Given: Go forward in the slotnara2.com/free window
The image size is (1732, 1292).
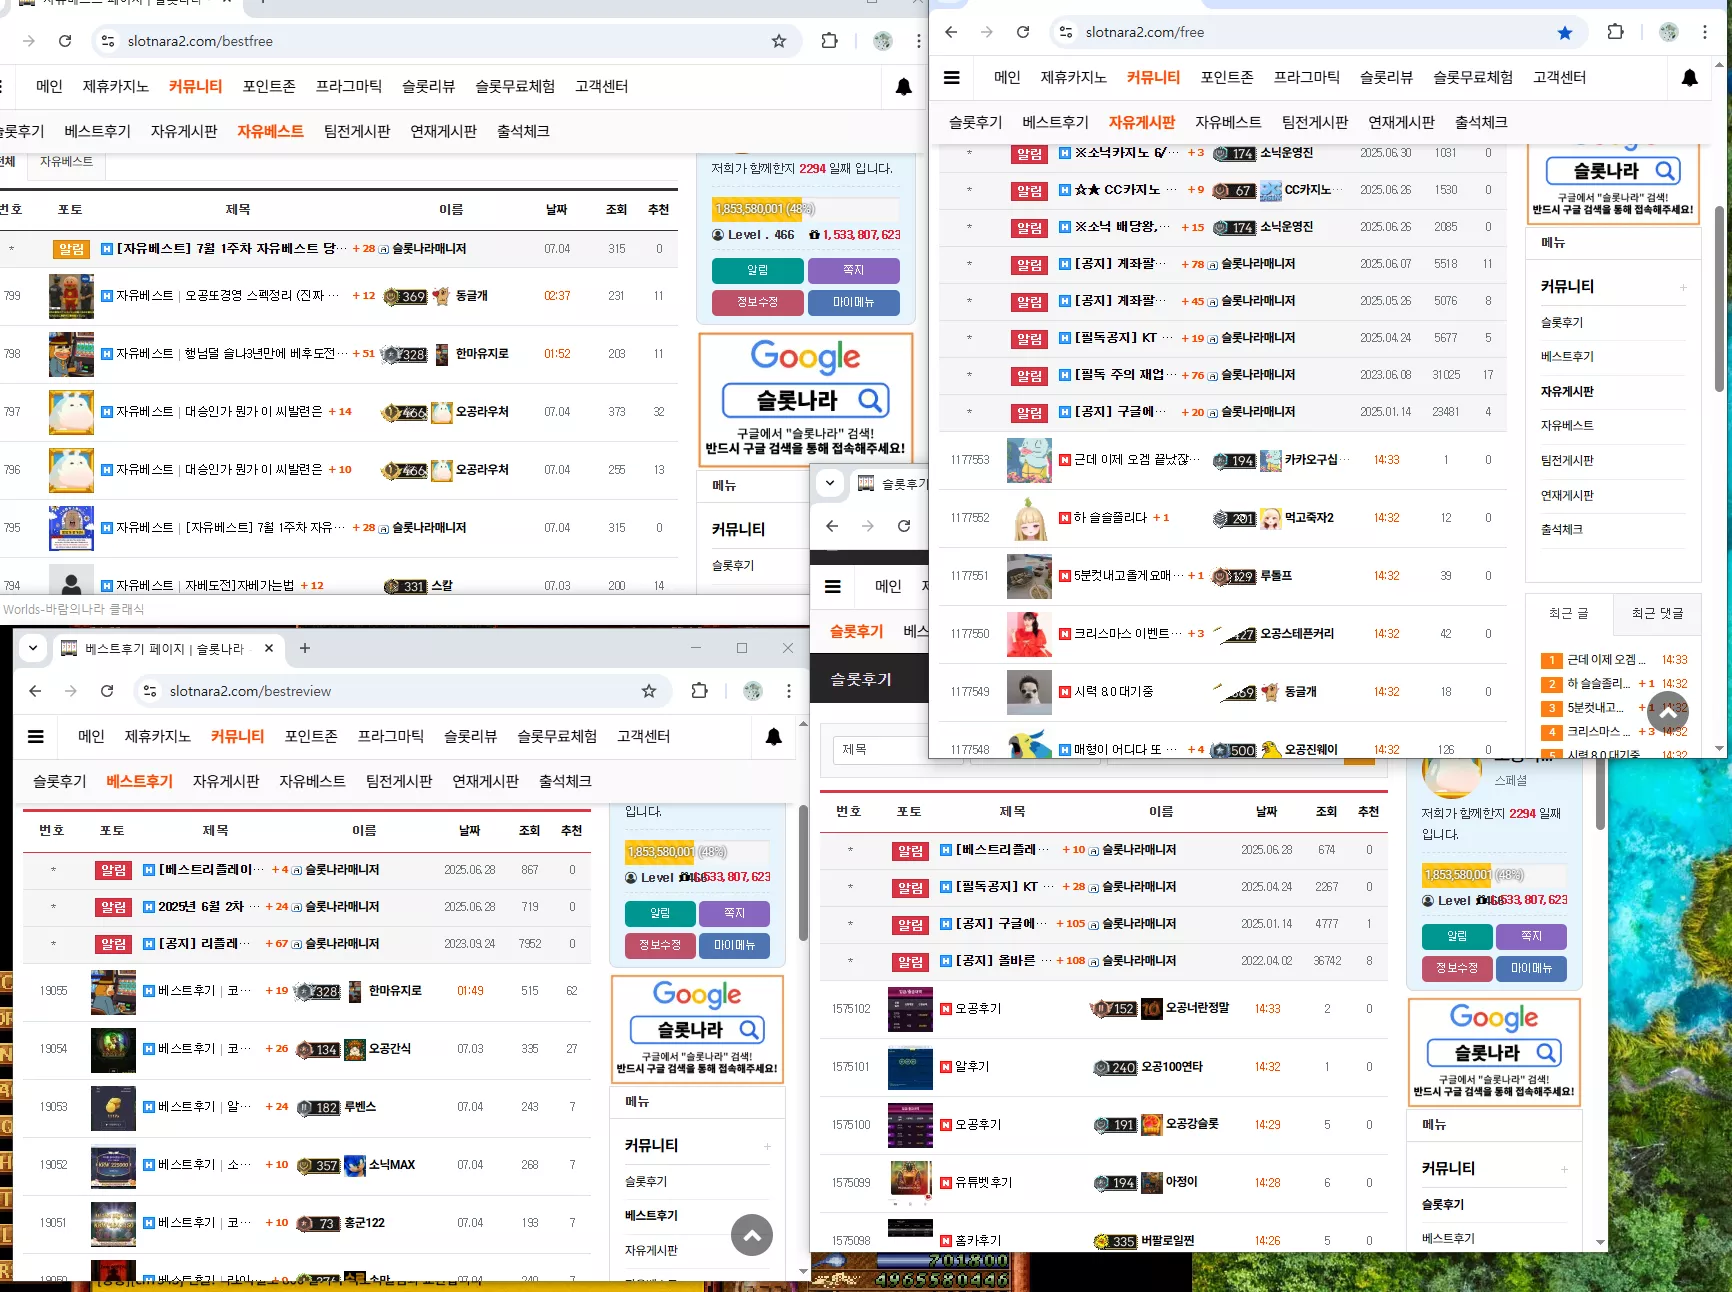Looking at the screenshot, I should 987,32.
